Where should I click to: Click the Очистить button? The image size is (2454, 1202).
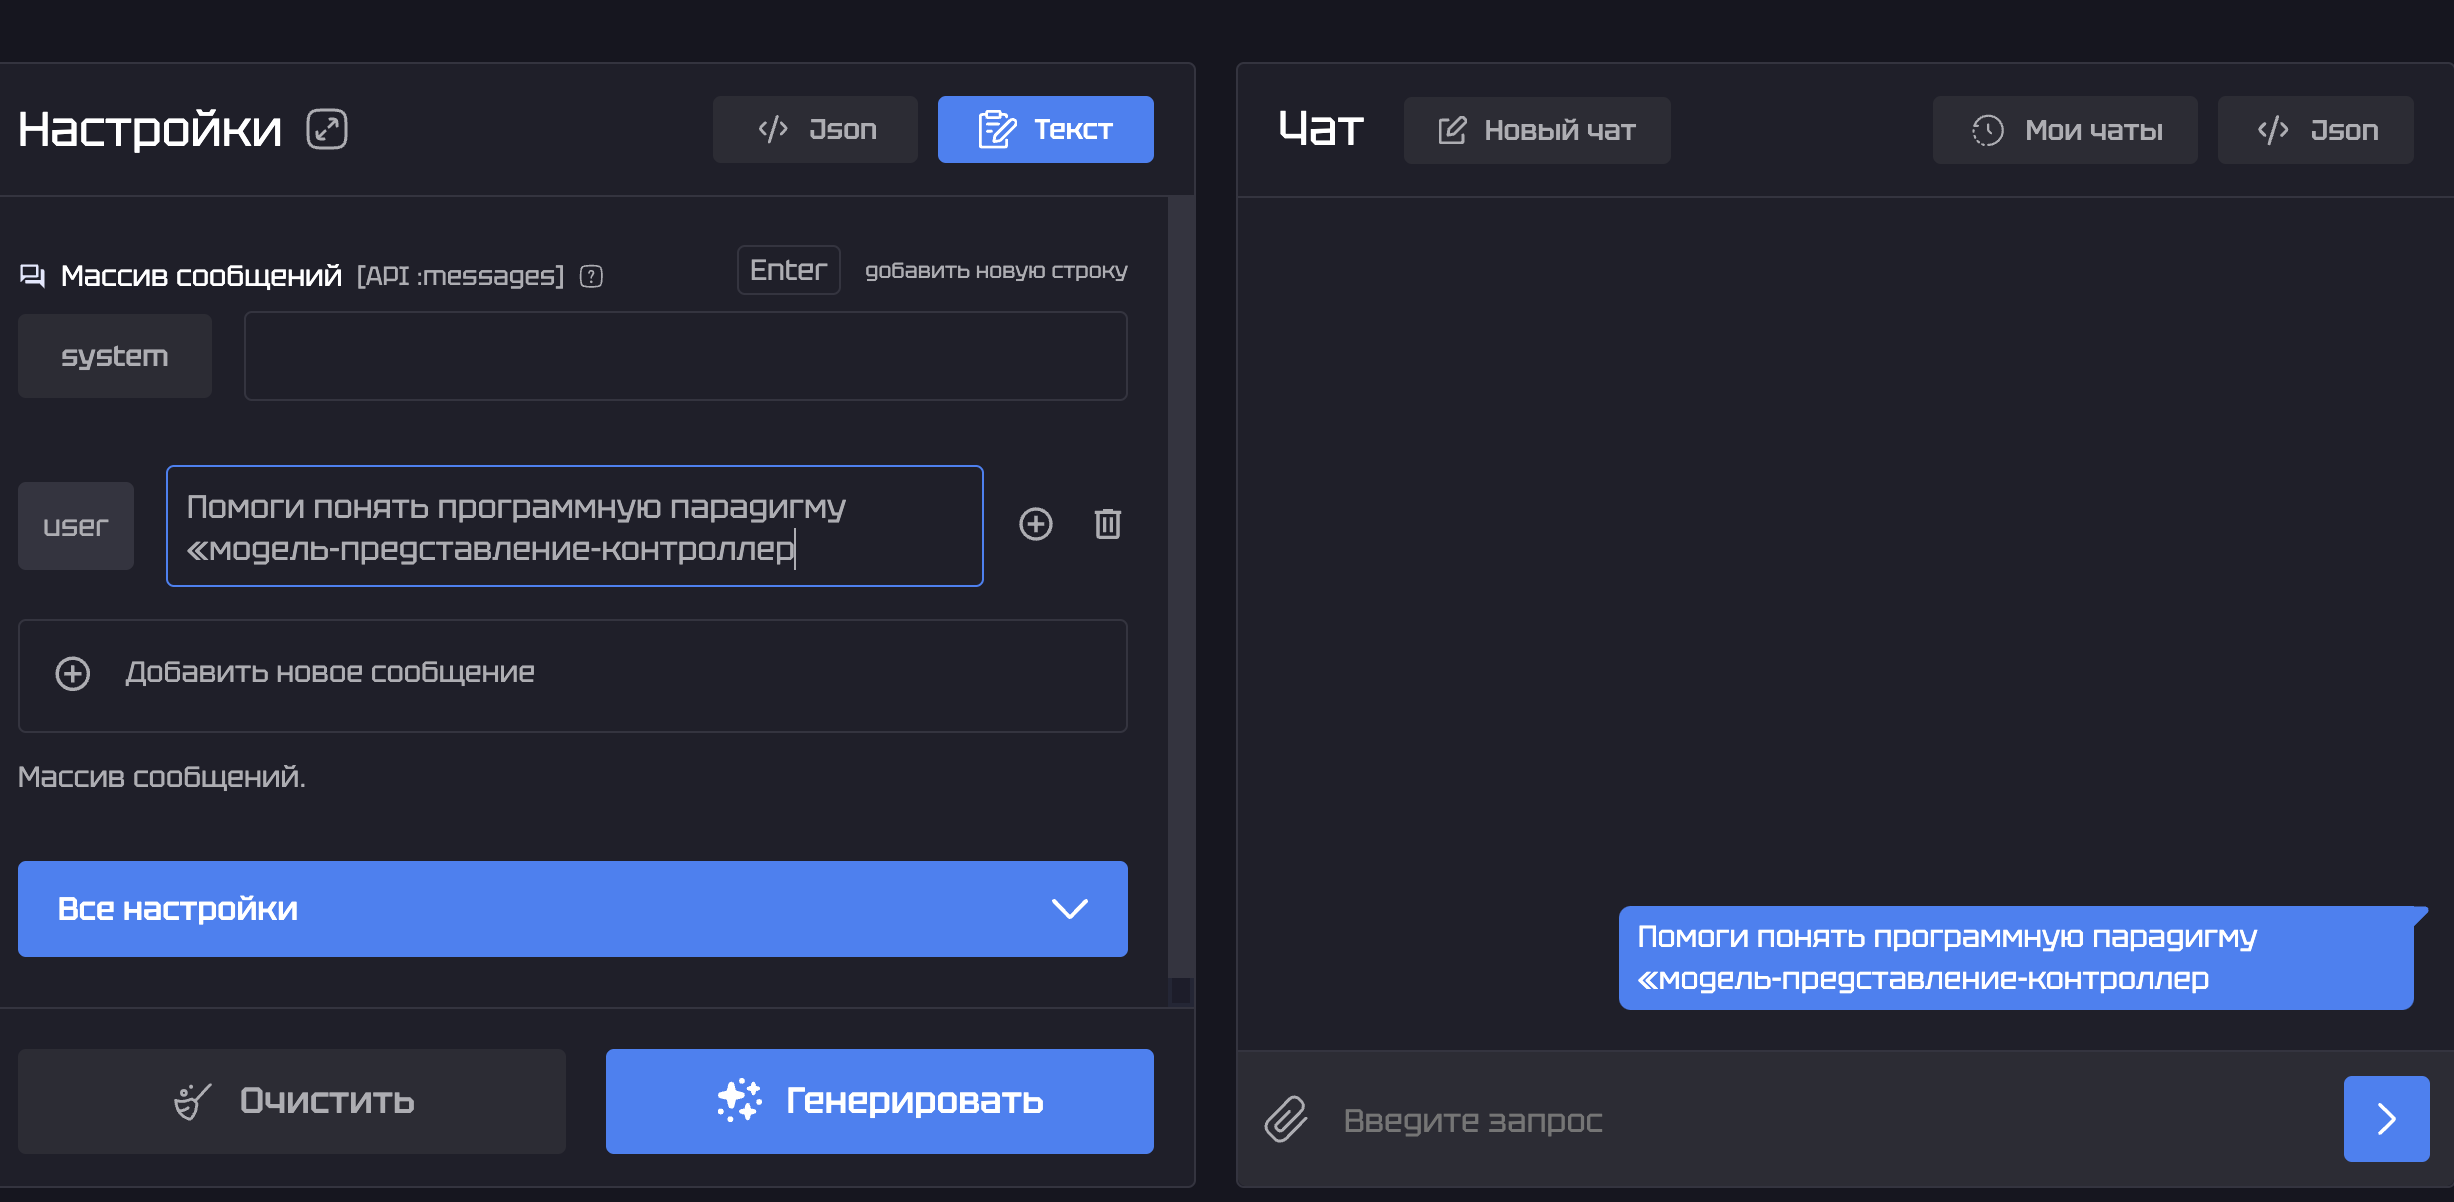[x=292, y=1101]
